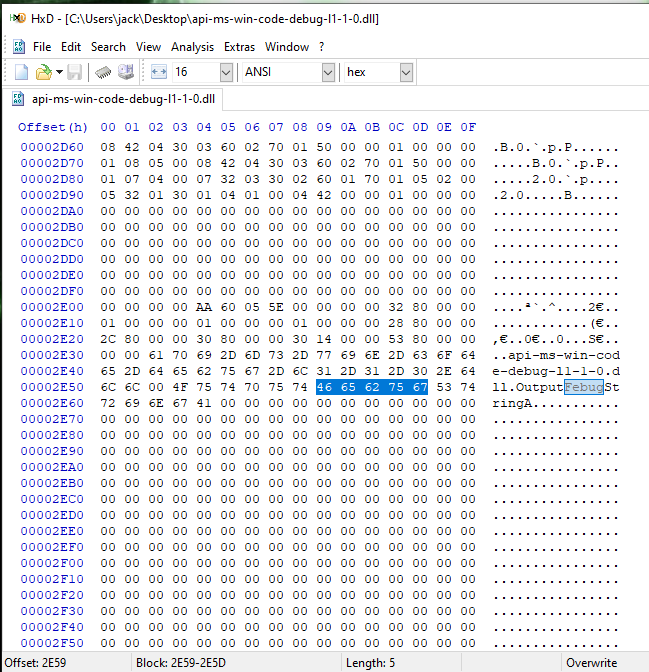Click the 5E byte in row 00002E00
The image size is (649, 672).
[276, 307]
